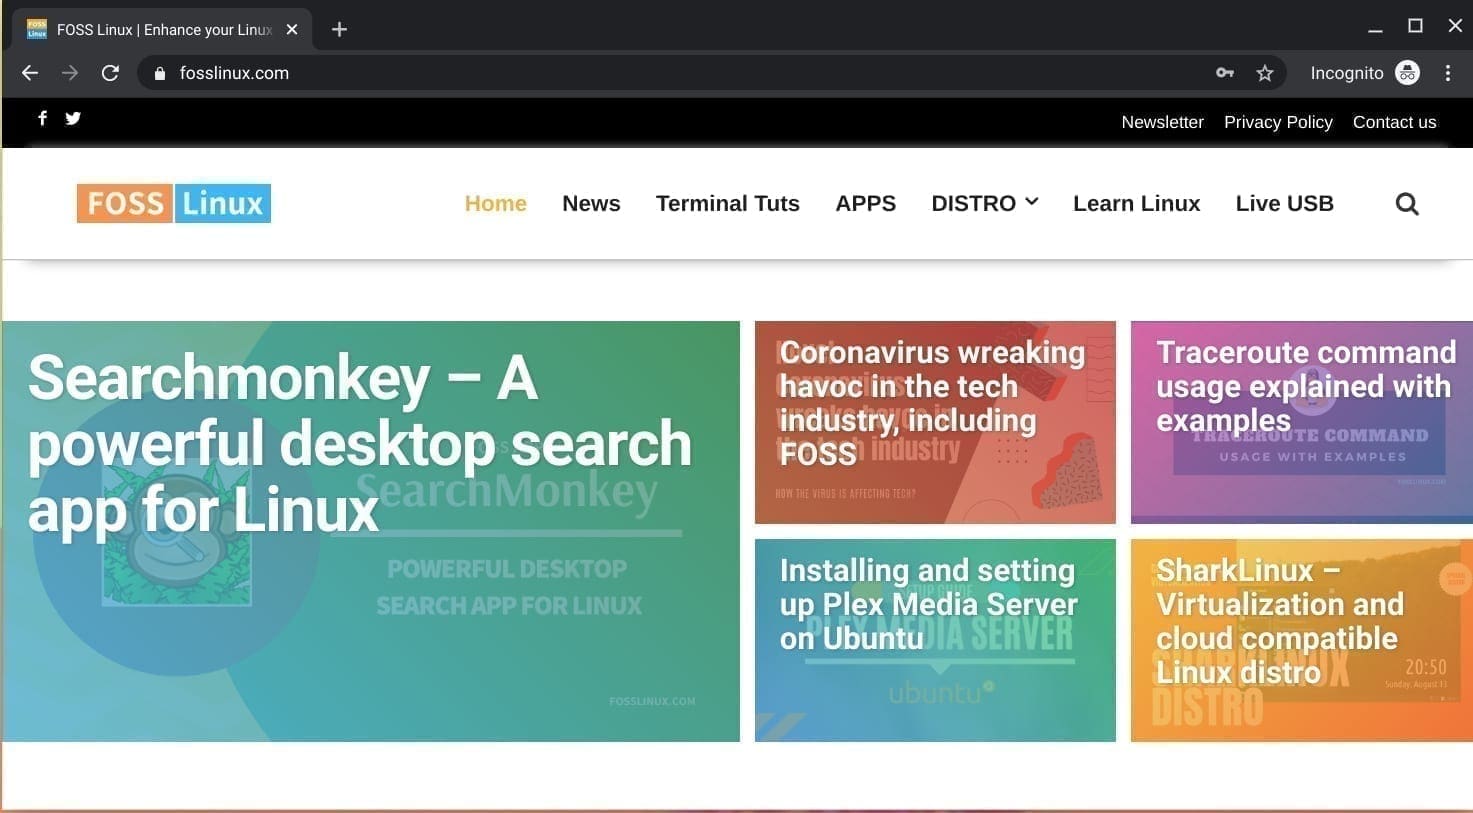Reload the fosslinux.com page
Screen dimensions: 1473x813
[110, 73]
